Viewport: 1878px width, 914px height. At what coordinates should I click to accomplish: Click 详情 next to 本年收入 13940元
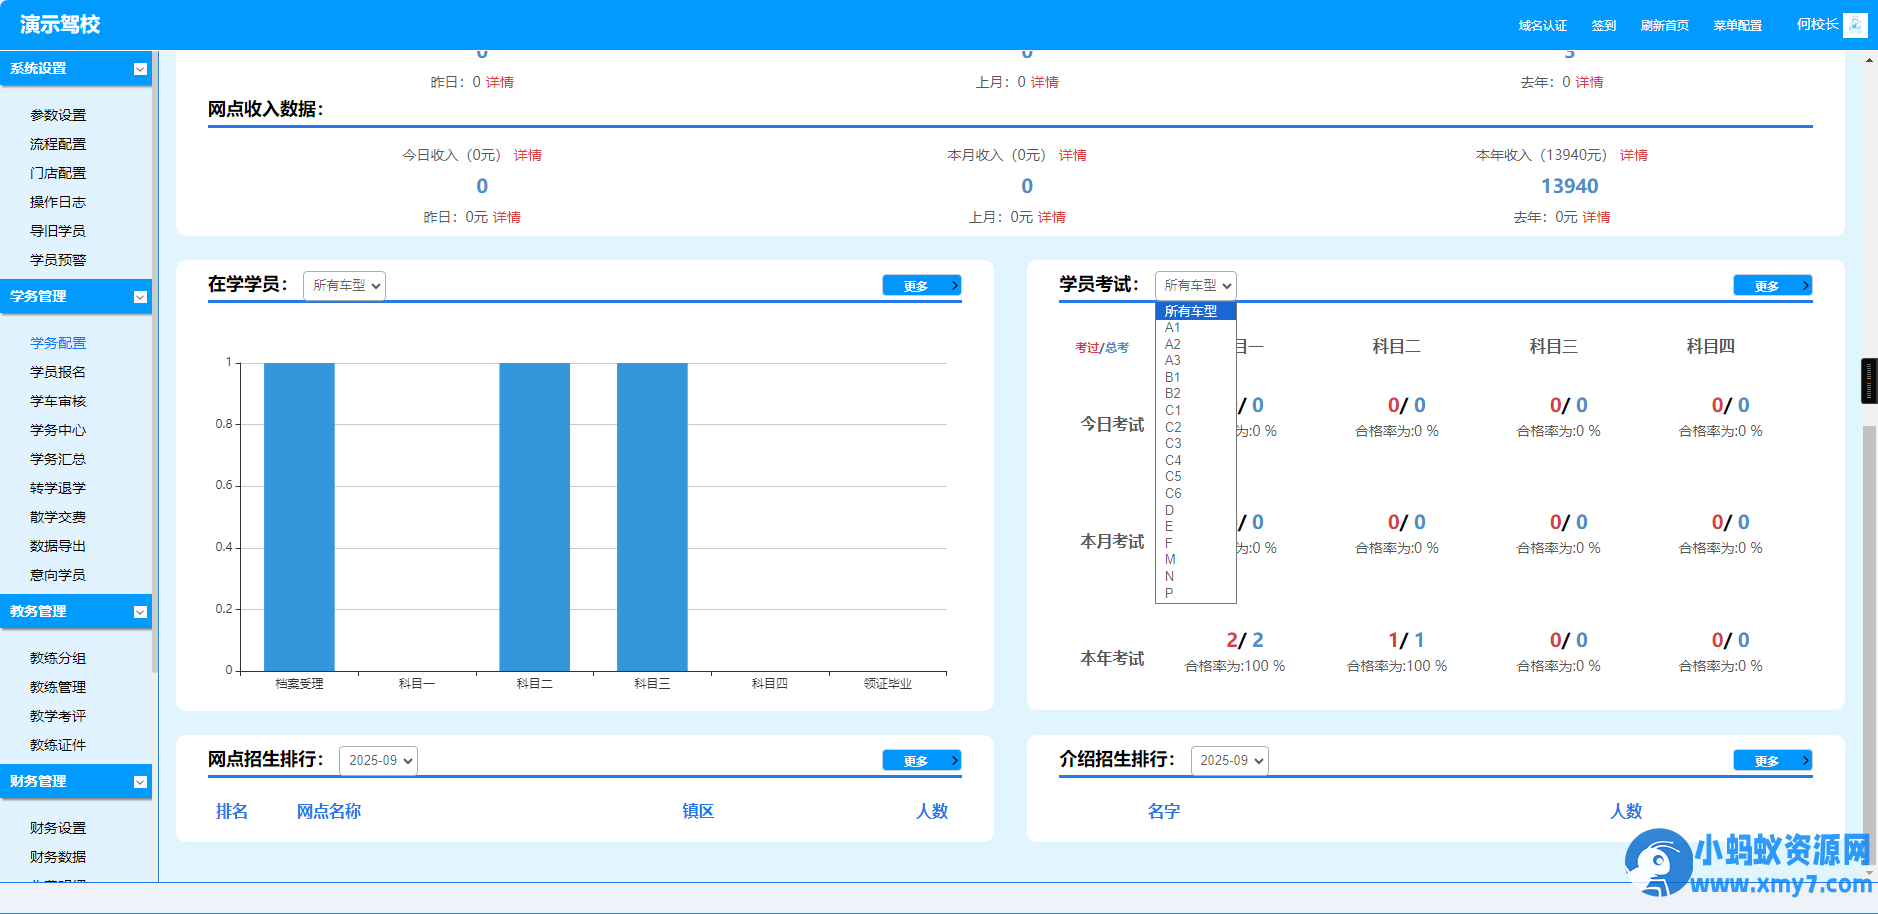[1634, 155]
